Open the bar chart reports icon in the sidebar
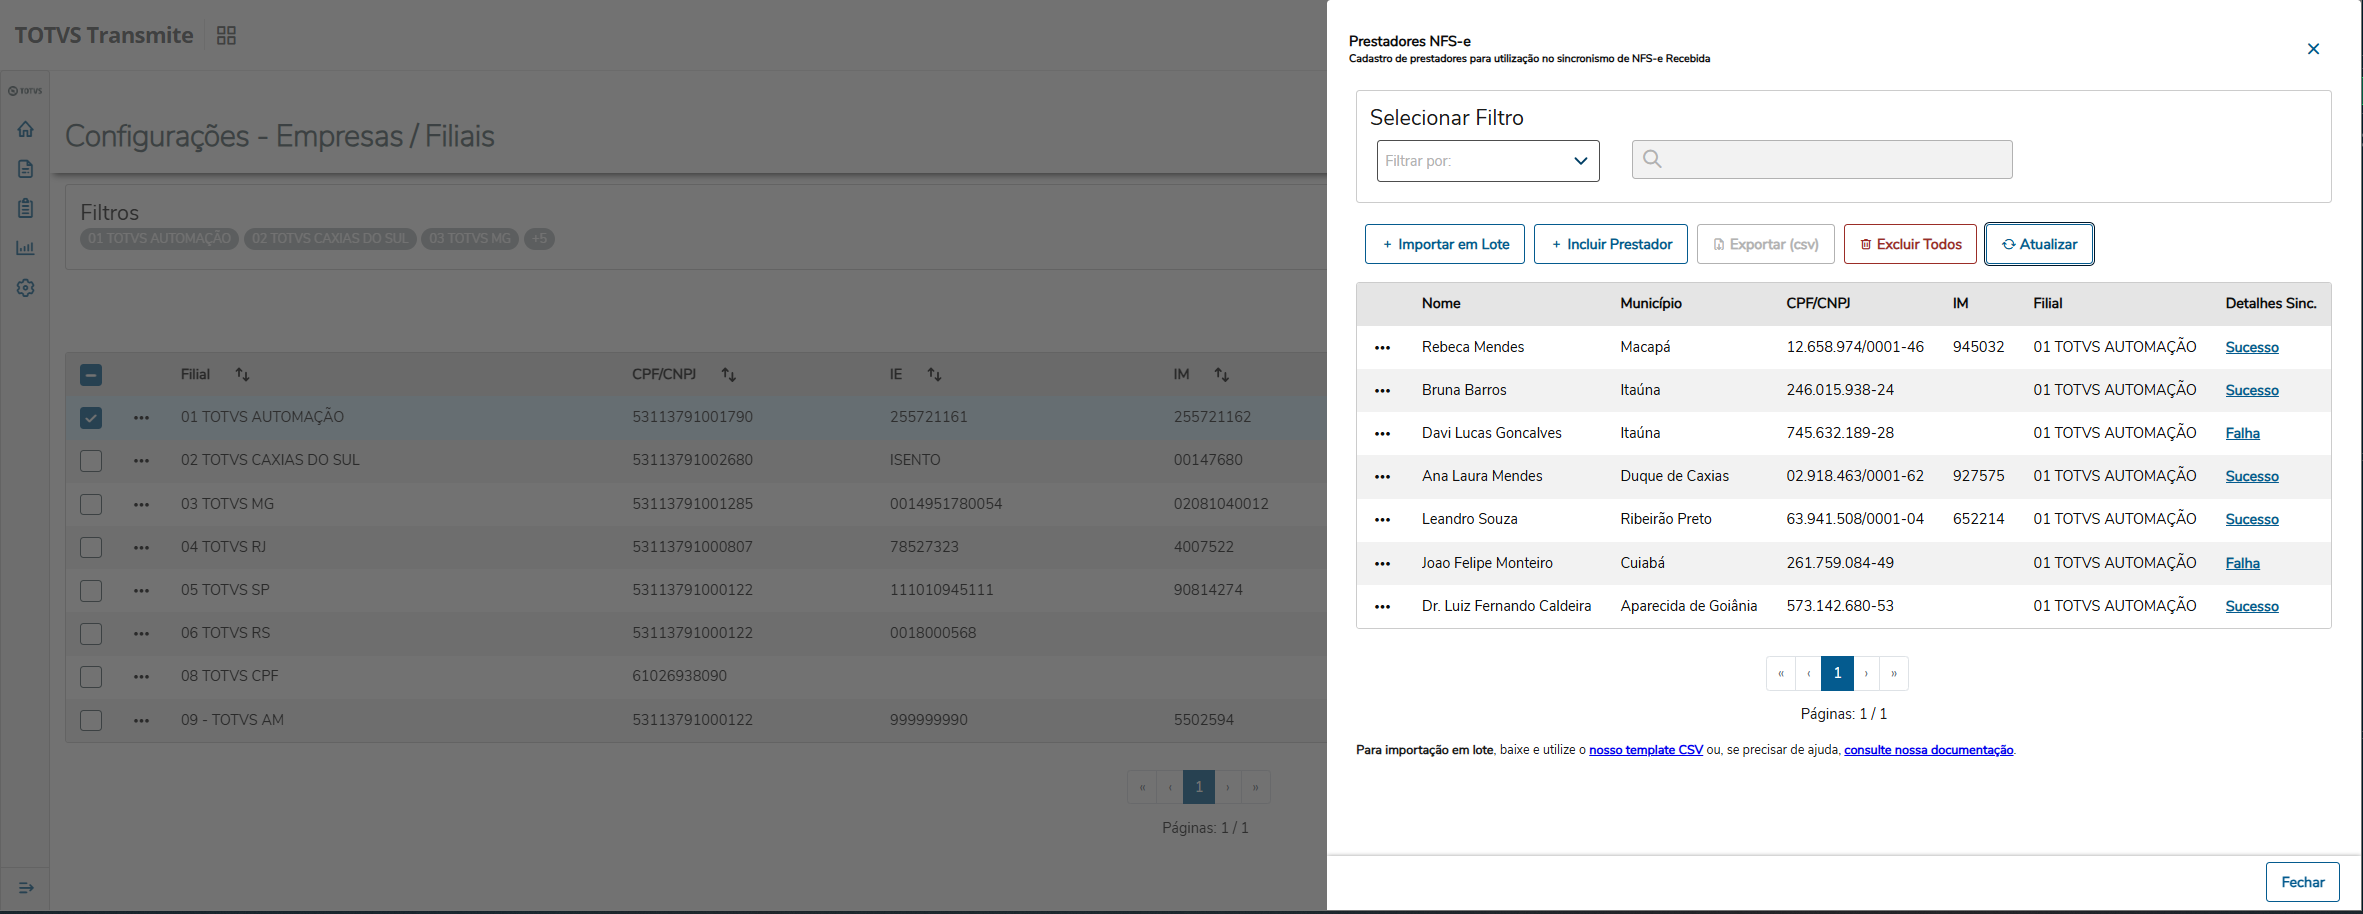The height and width of the screenshot is (914, 2363). pyautogui.click(x=26, y=248)
